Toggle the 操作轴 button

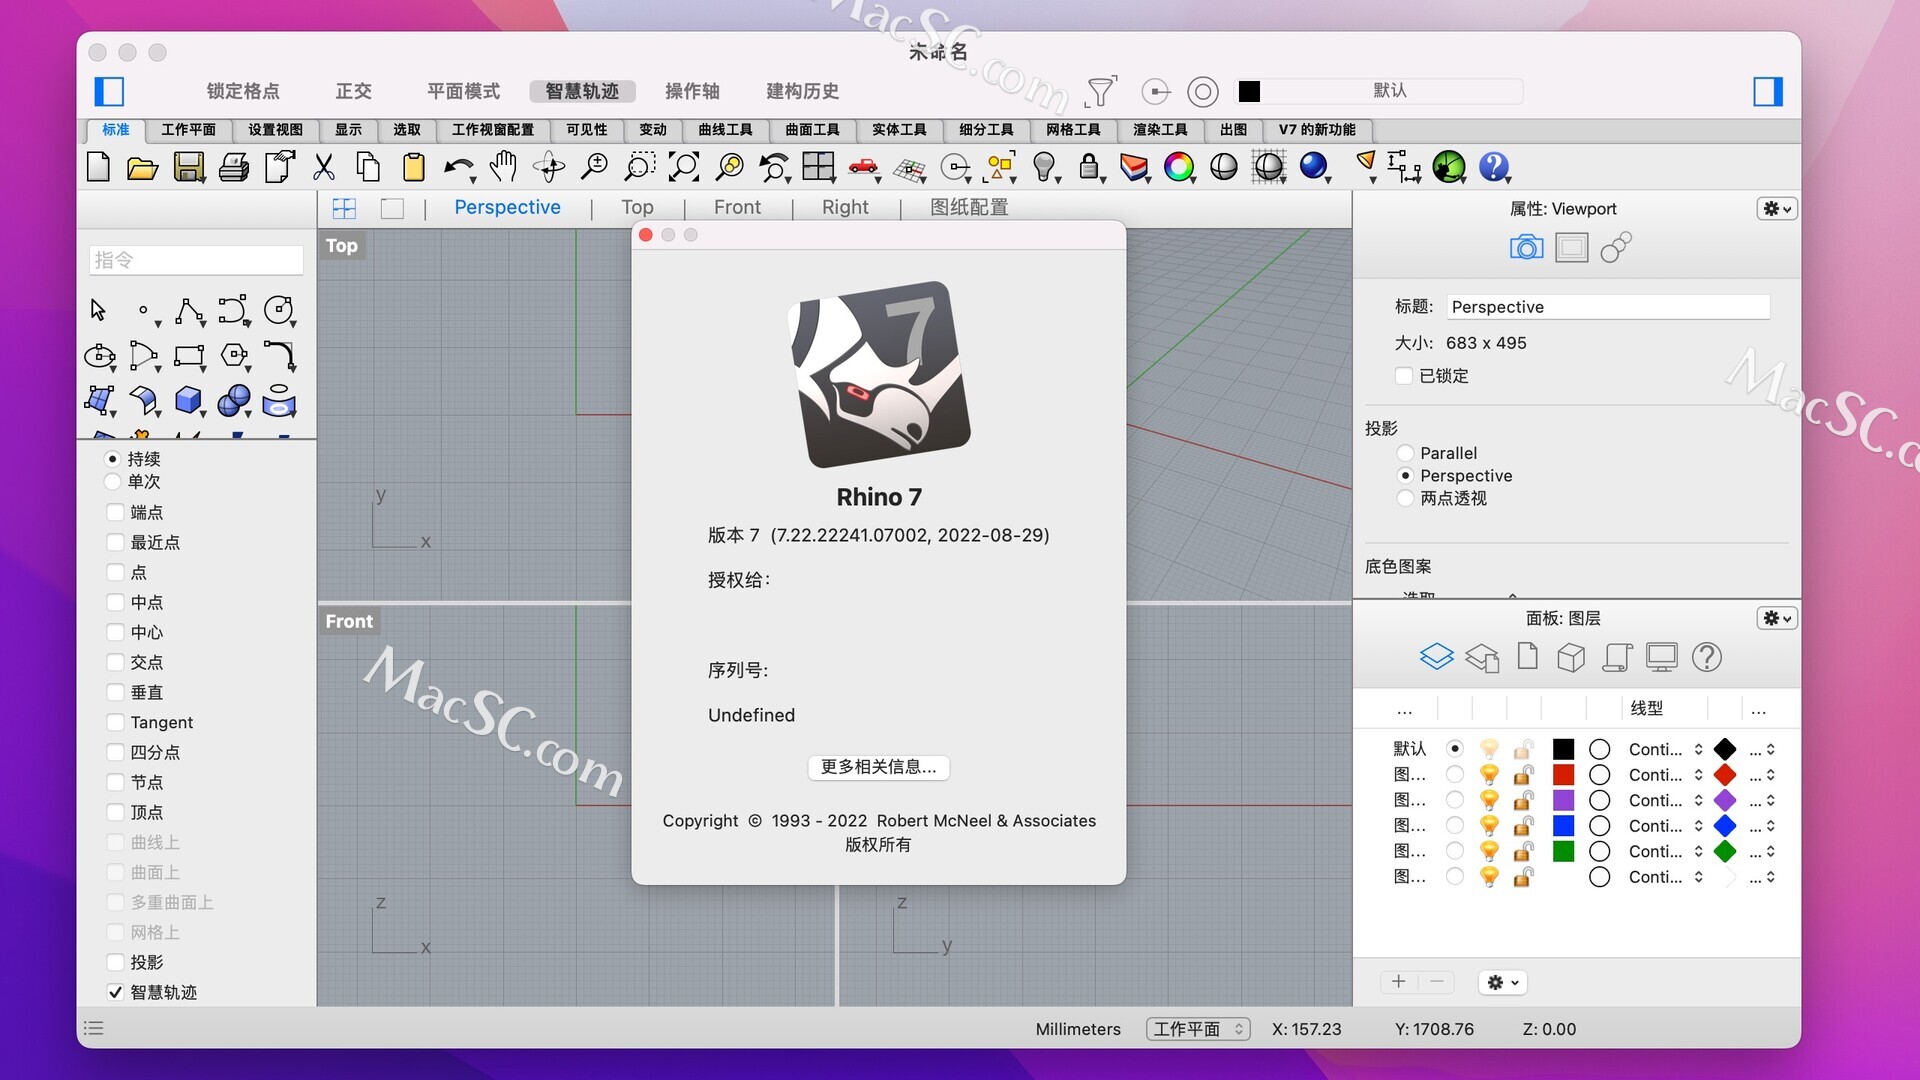(692, 91)
